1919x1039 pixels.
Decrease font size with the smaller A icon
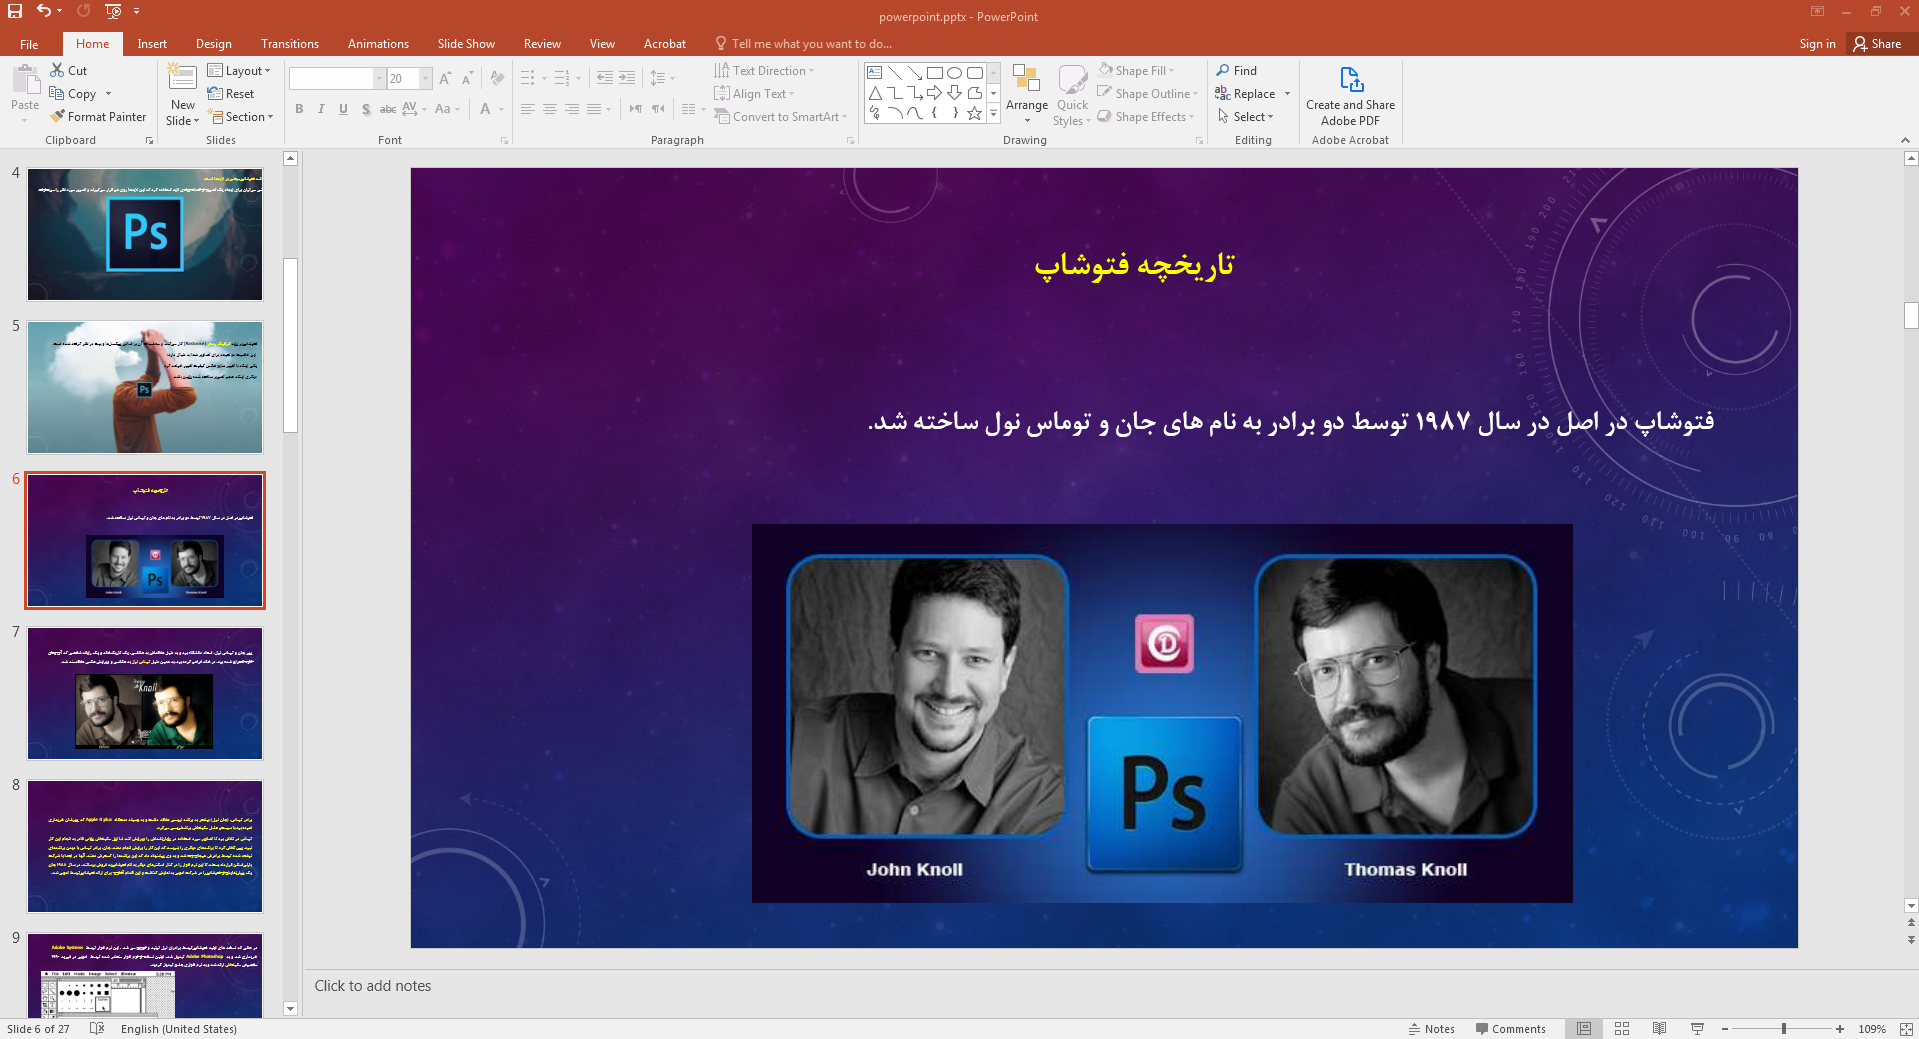pyautogui.click(x=467, y=78)
